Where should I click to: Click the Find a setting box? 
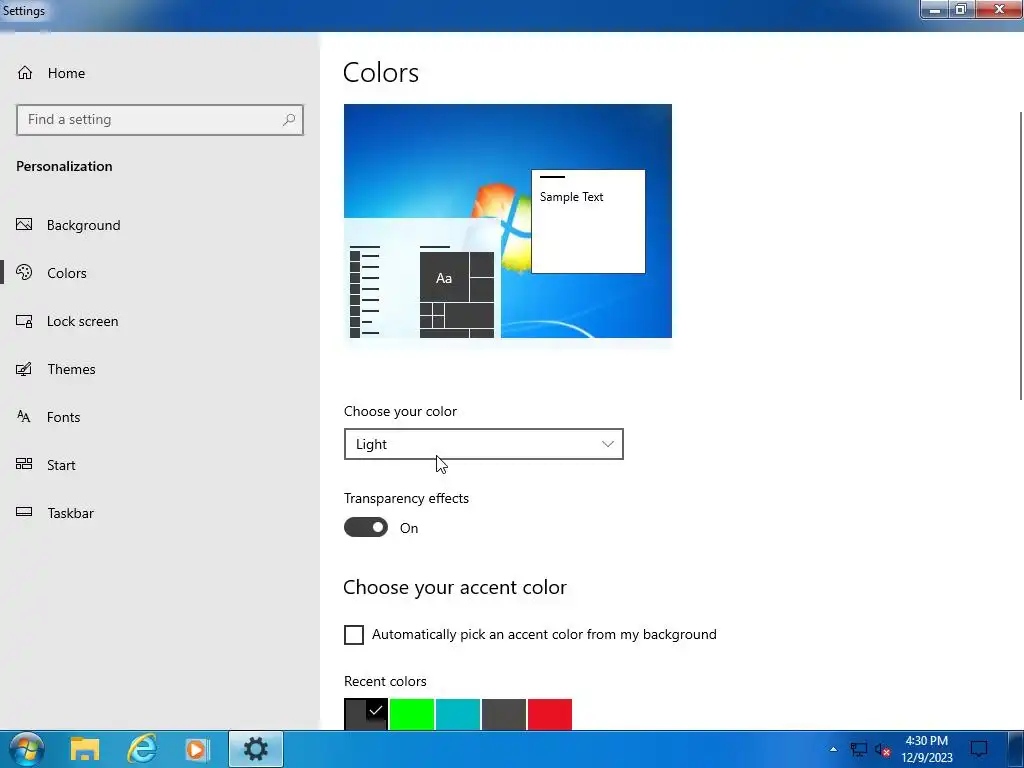point(160,120)
